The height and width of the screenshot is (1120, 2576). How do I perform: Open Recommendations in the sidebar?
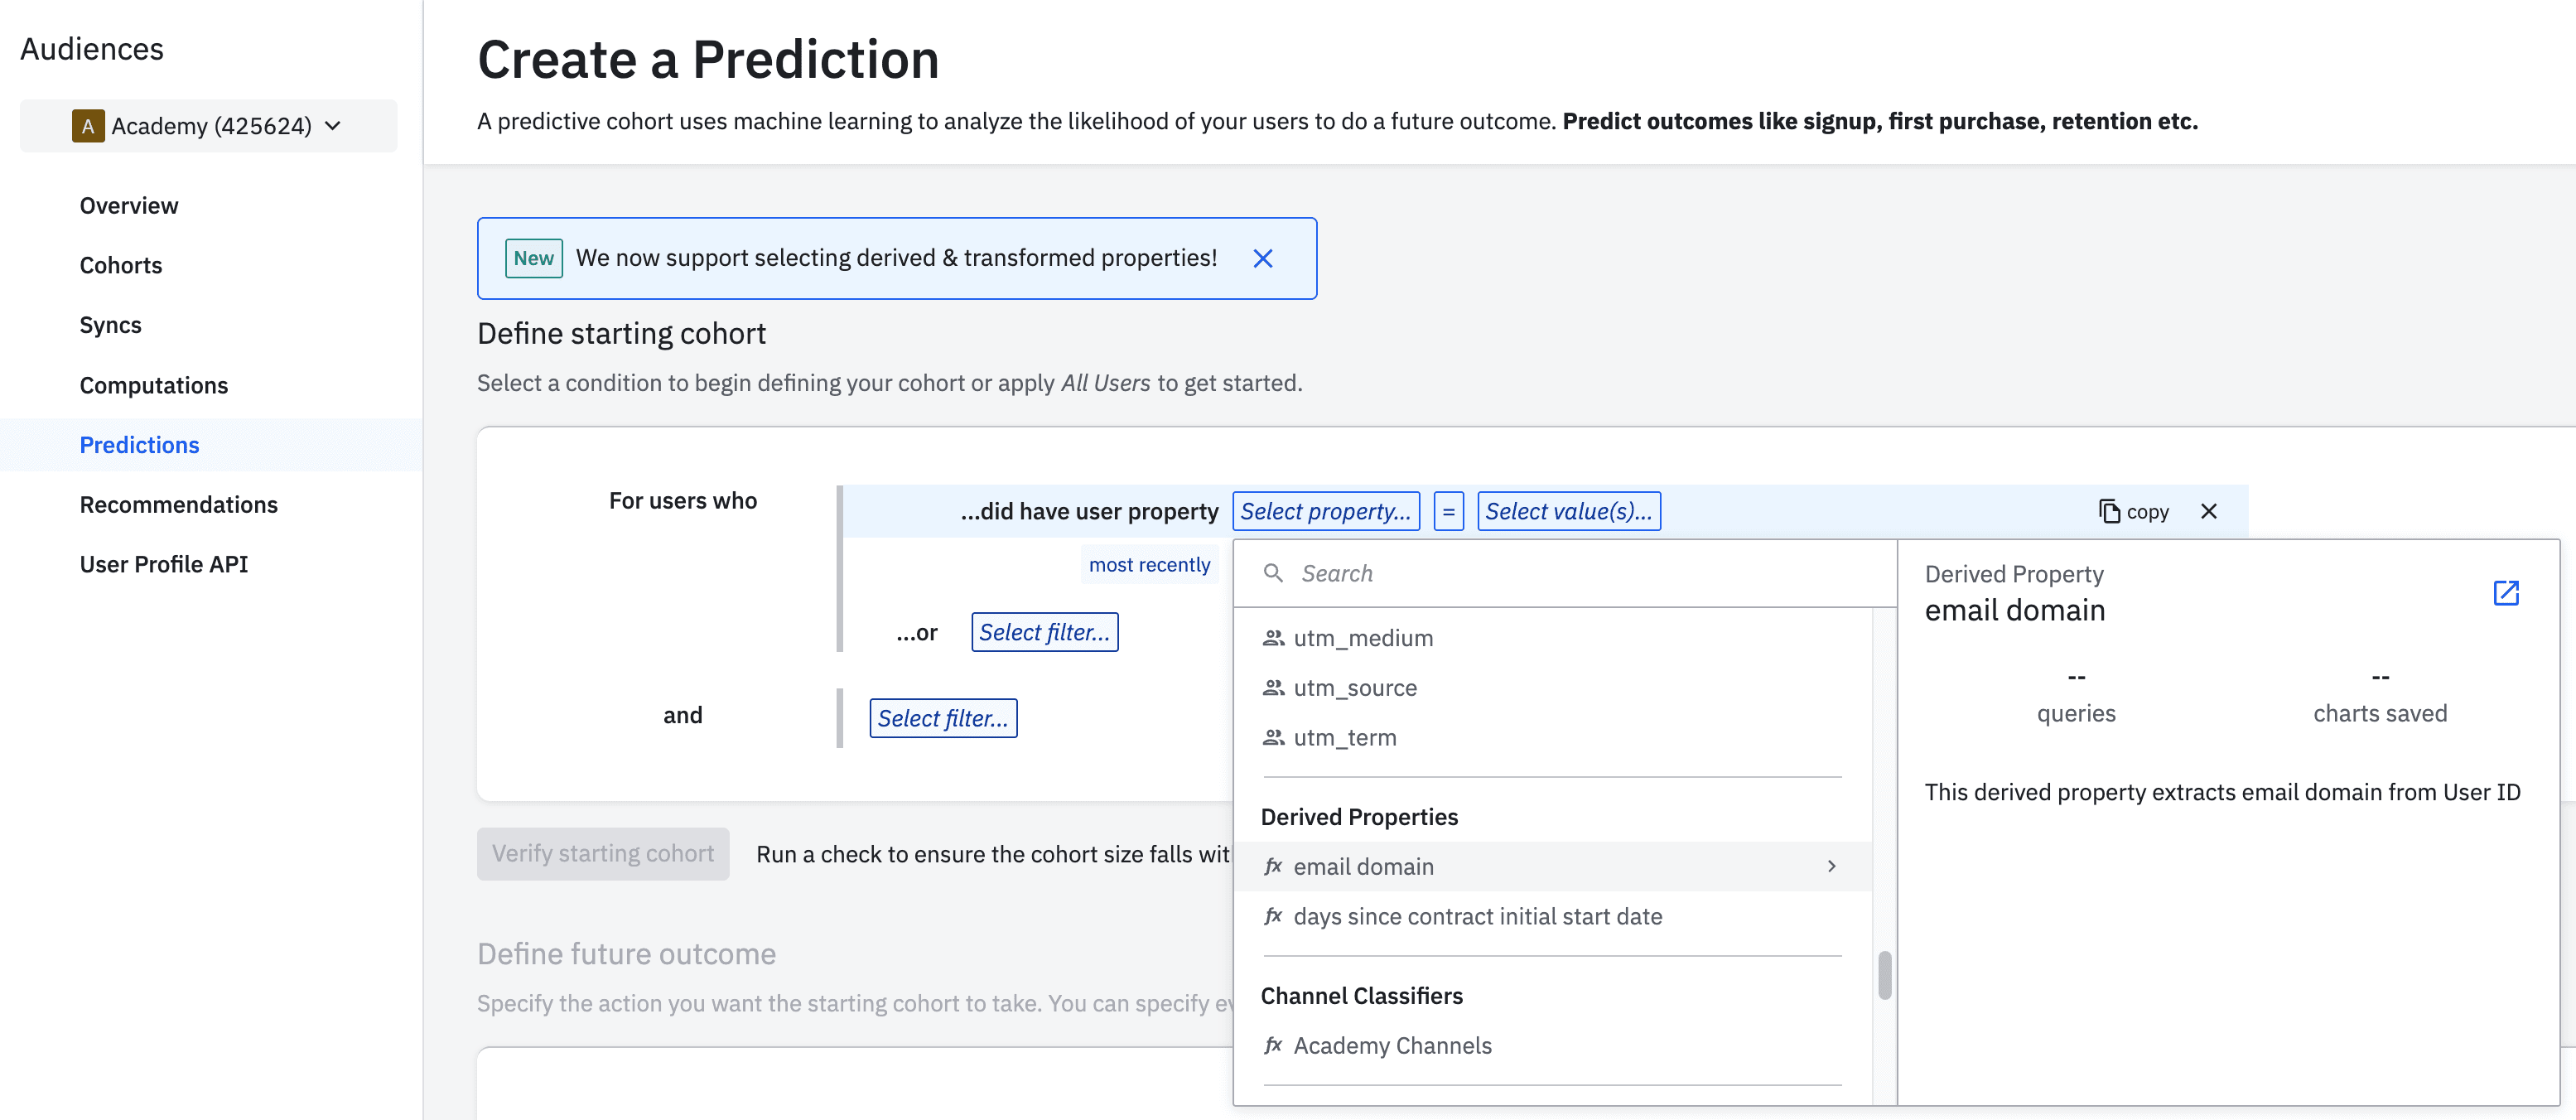(179, 505)
